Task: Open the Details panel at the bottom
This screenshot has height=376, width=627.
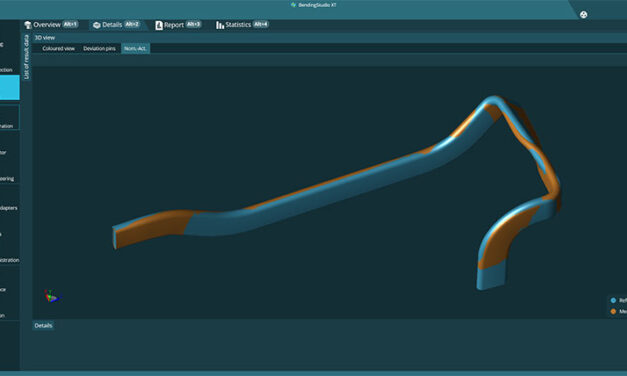Action: click(x=43, y=326)
